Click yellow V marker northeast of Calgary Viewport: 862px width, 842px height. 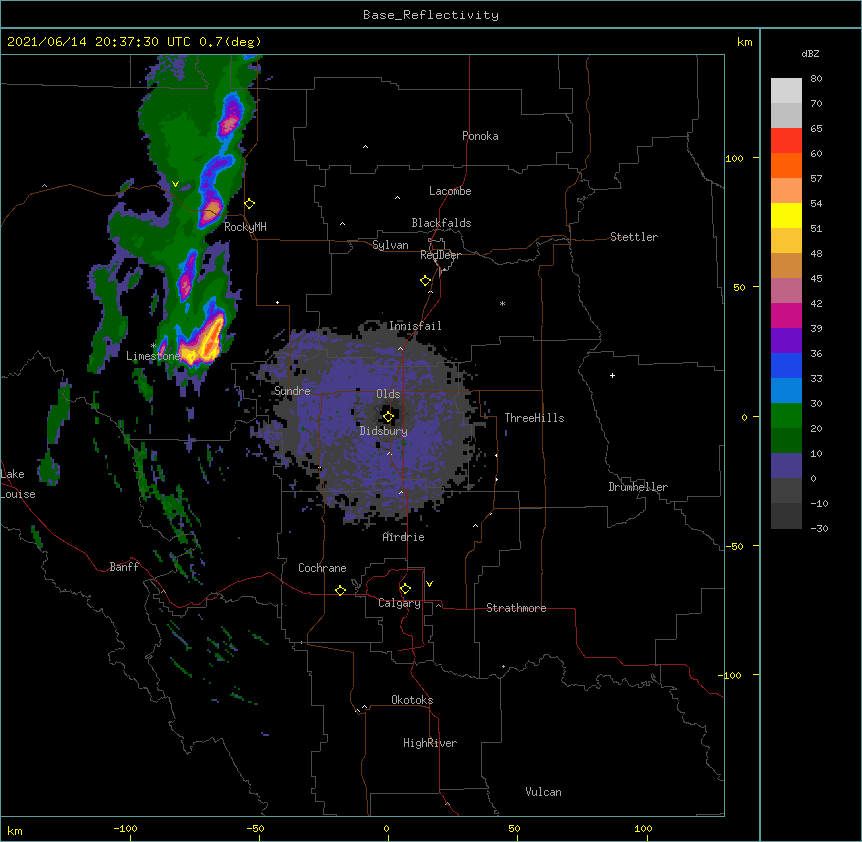[429, 584]
